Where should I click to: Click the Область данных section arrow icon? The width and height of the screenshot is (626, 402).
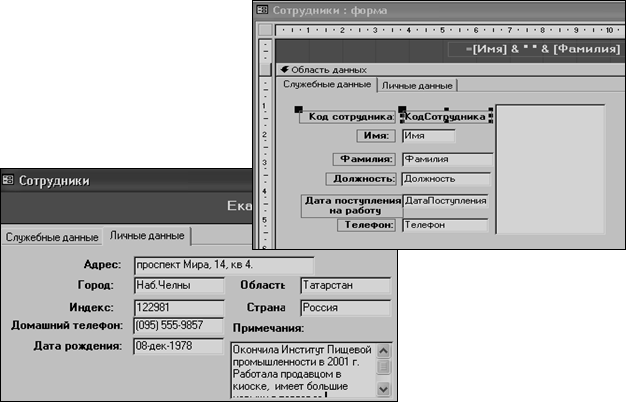(284, 69)
